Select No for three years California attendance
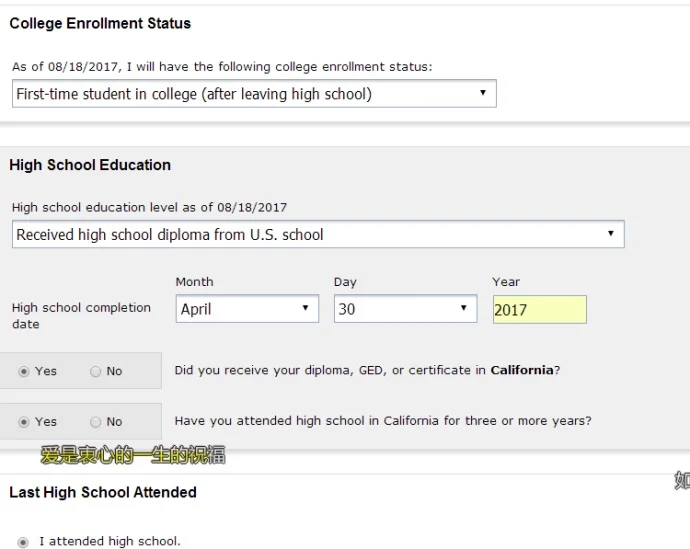 pos(96,422)
